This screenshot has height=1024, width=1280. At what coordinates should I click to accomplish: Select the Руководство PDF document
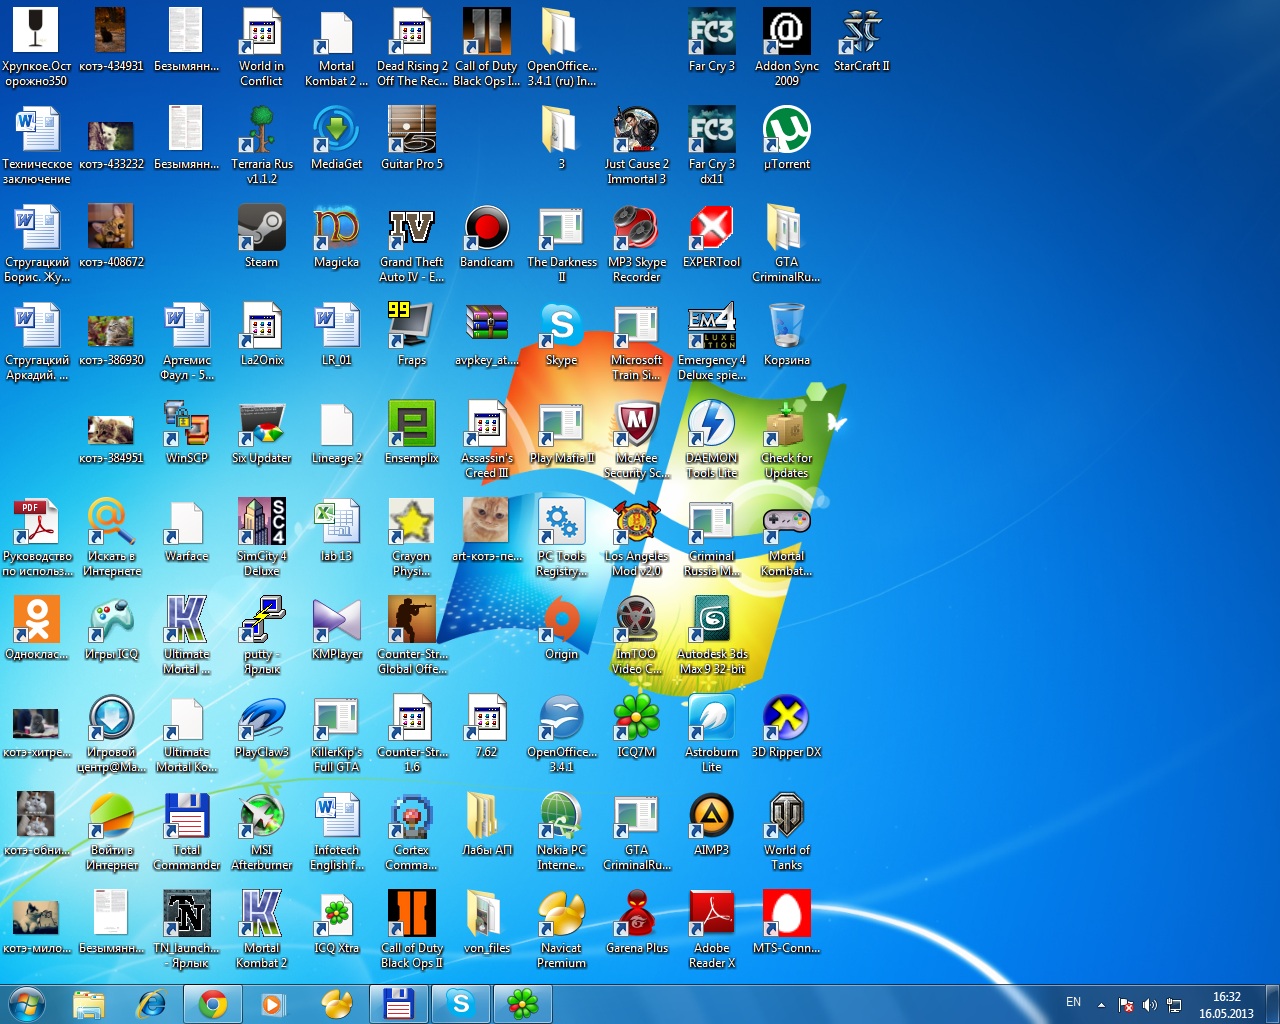[36, 538]
